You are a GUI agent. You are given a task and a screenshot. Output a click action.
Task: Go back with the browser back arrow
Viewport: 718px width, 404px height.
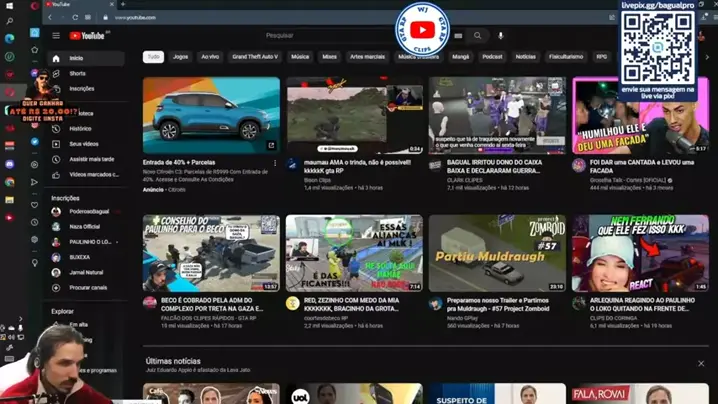50,17
